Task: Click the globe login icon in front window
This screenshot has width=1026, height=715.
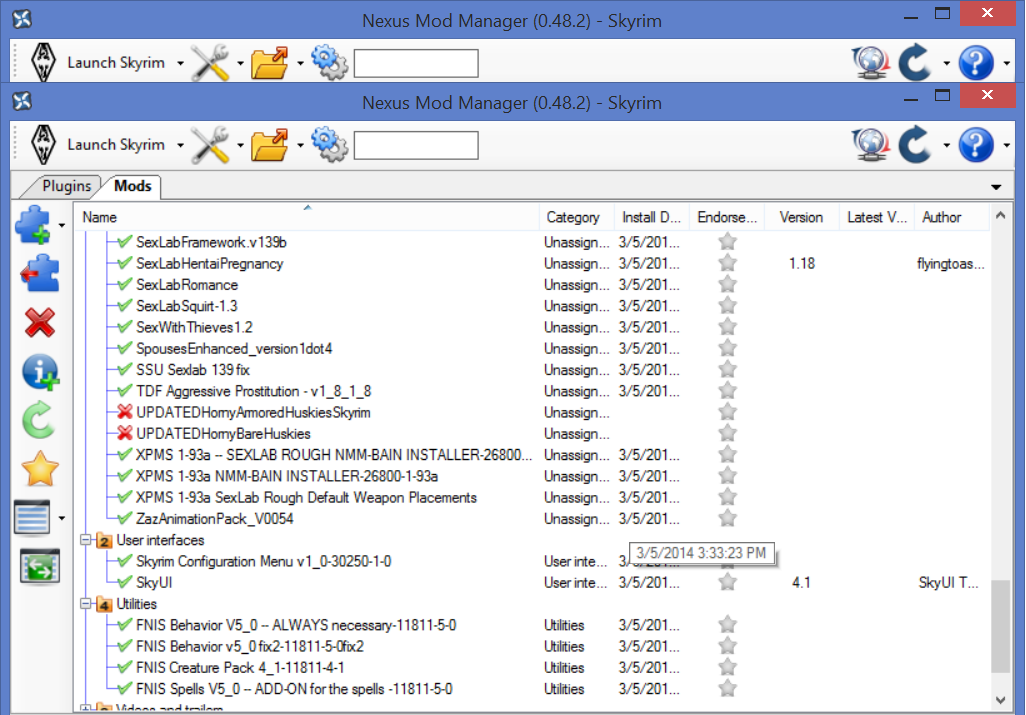Action: coord(871,145)
